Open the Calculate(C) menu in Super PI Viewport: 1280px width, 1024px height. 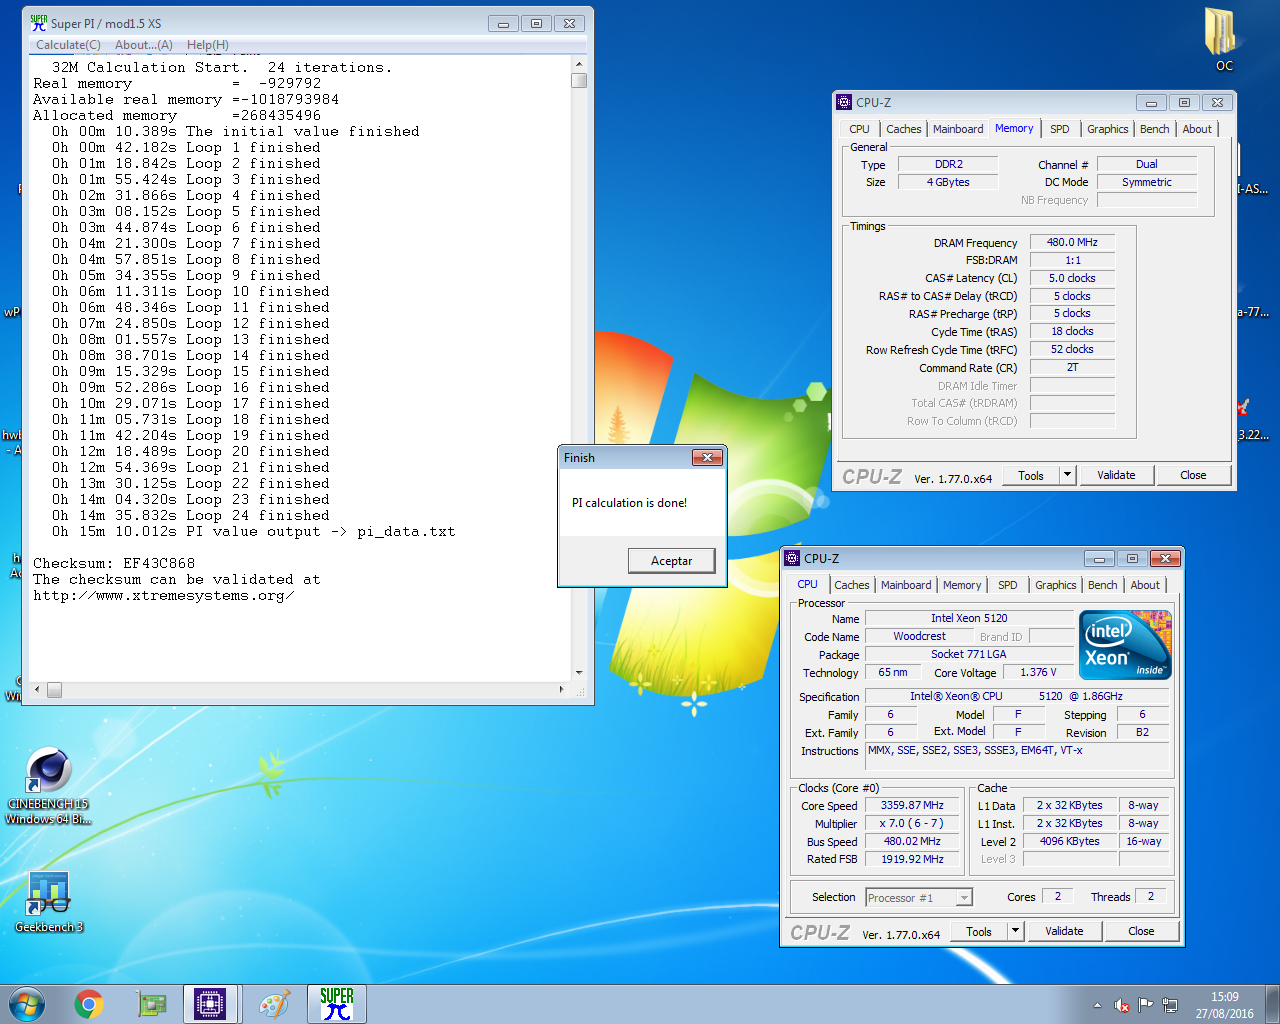pos(68,45)
